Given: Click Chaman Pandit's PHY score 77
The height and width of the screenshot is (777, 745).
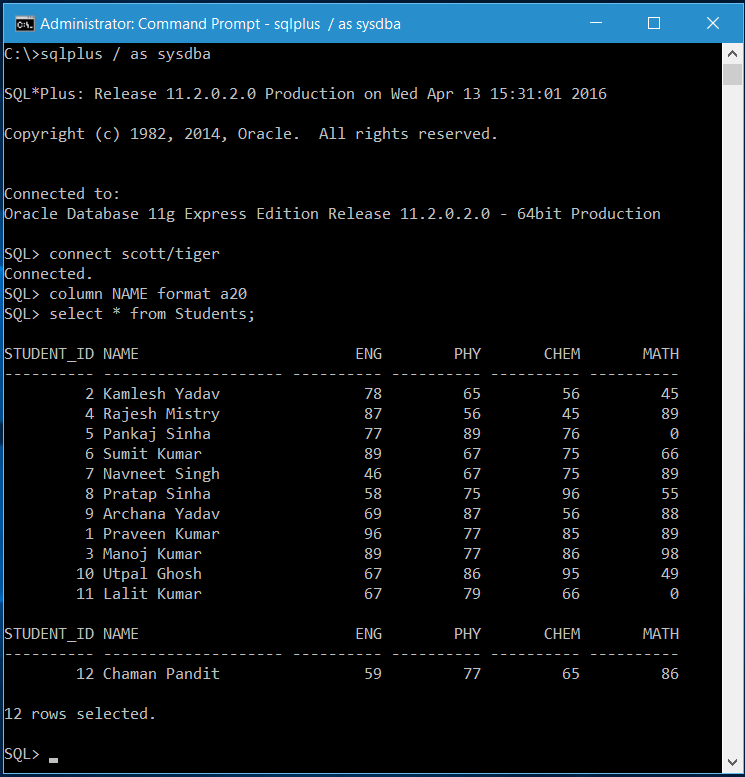Looking at the screenshot, I should click(x=472, y=673).
